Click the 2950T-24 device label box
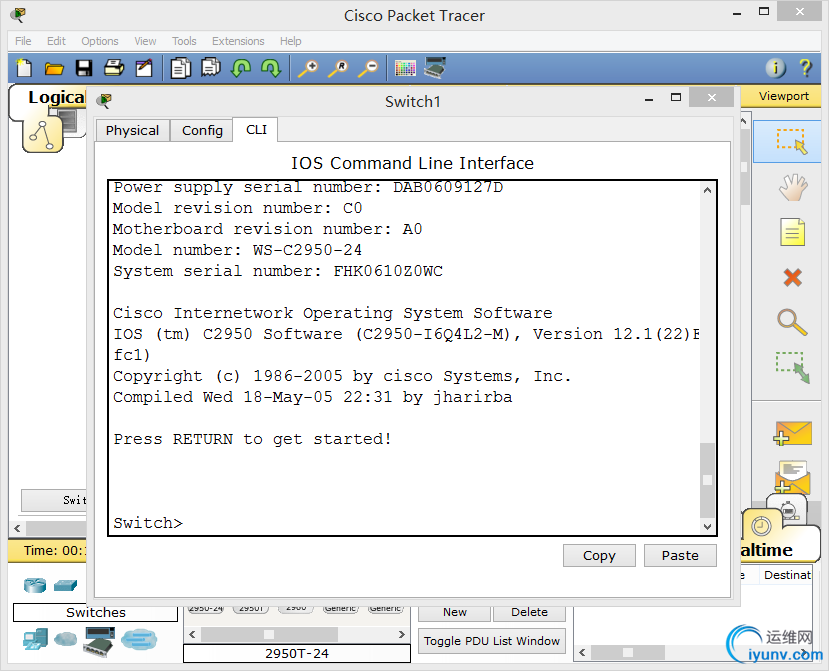This screenshot has width=829, height=671. 297,654
